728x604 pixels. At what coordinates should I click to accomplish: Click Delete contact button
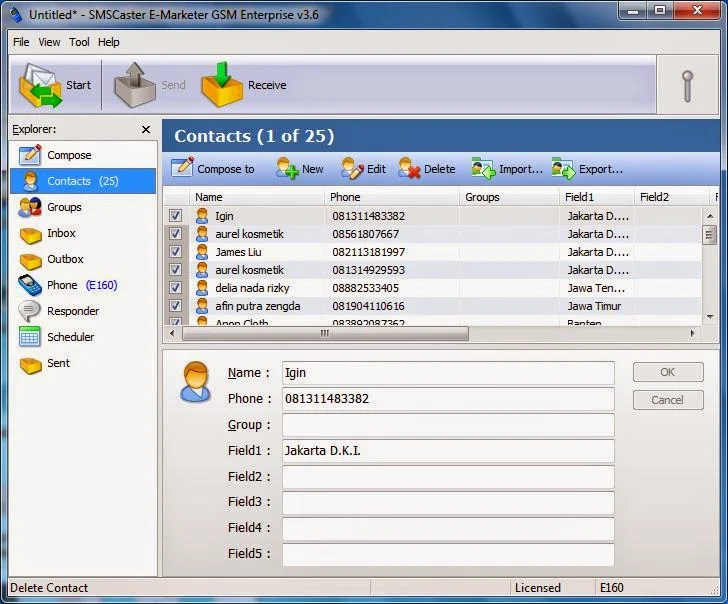(x=427, y=169)
